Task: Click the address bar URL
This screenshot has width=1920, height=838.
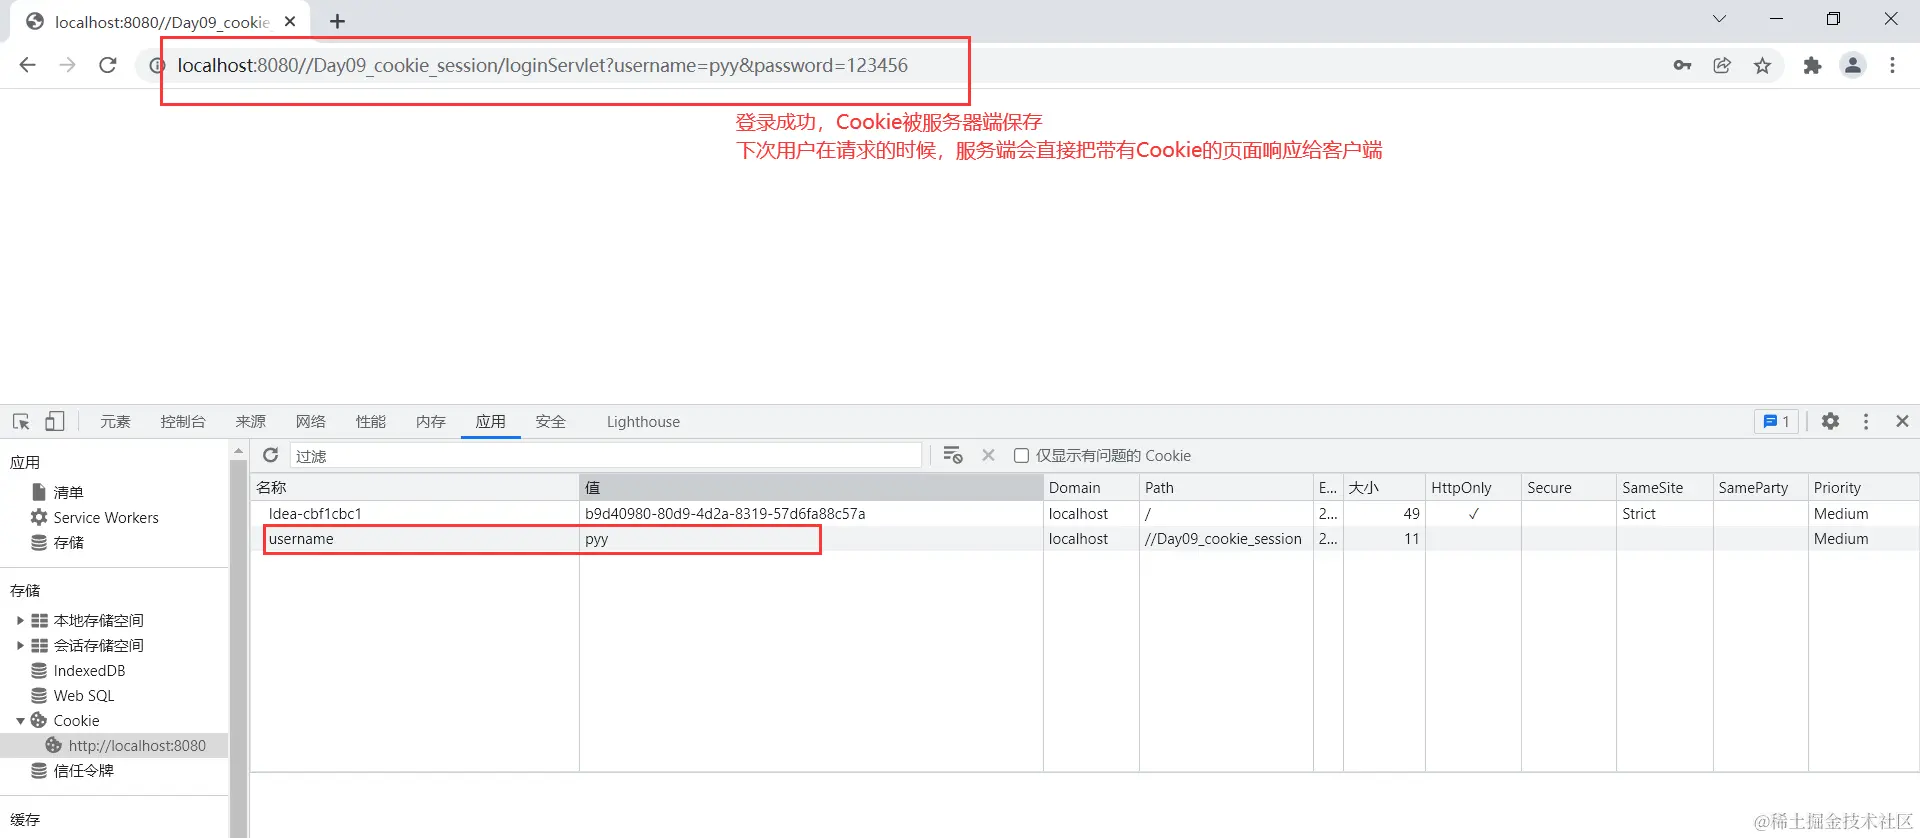Action: tap(543, 65)
